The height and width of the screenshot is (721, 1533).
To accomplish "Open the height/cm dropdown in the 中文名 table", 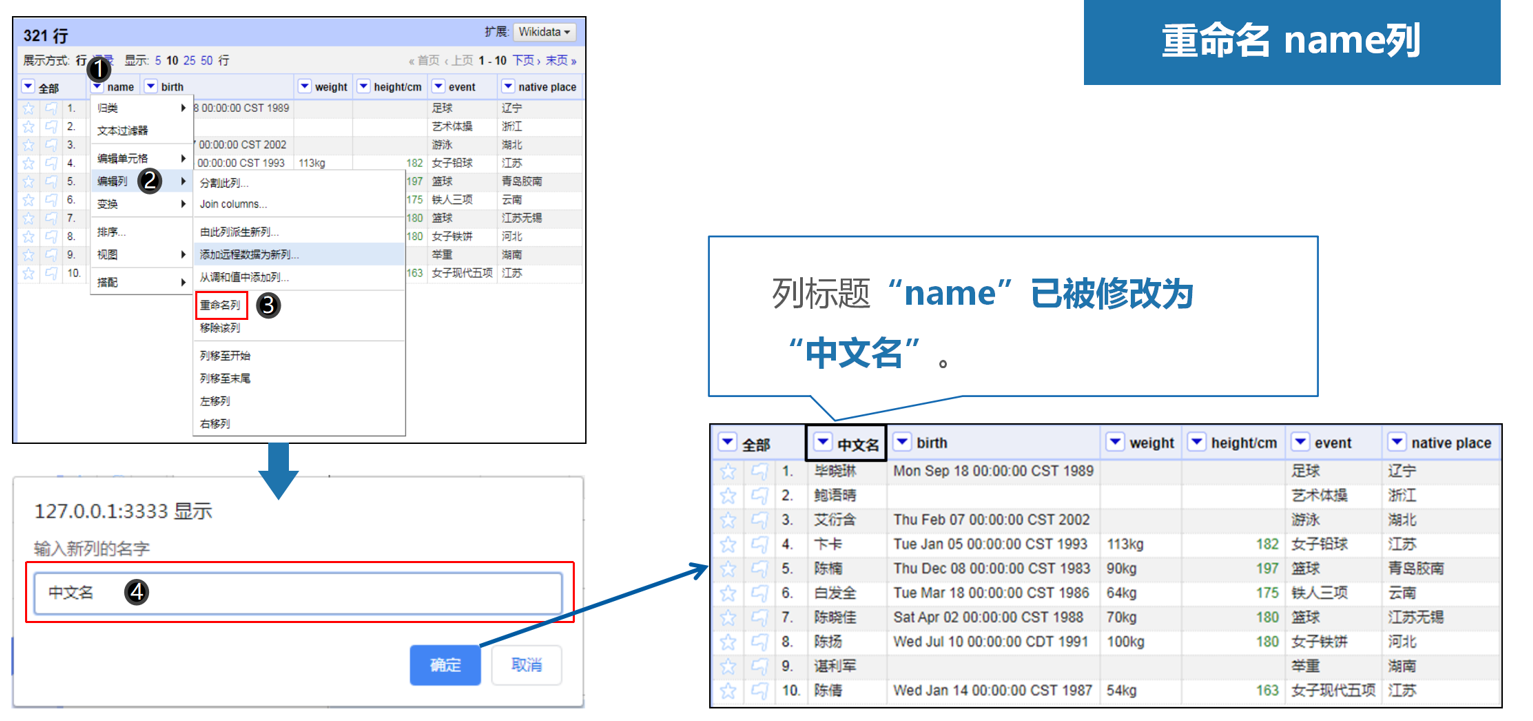I will point(1196,442).
